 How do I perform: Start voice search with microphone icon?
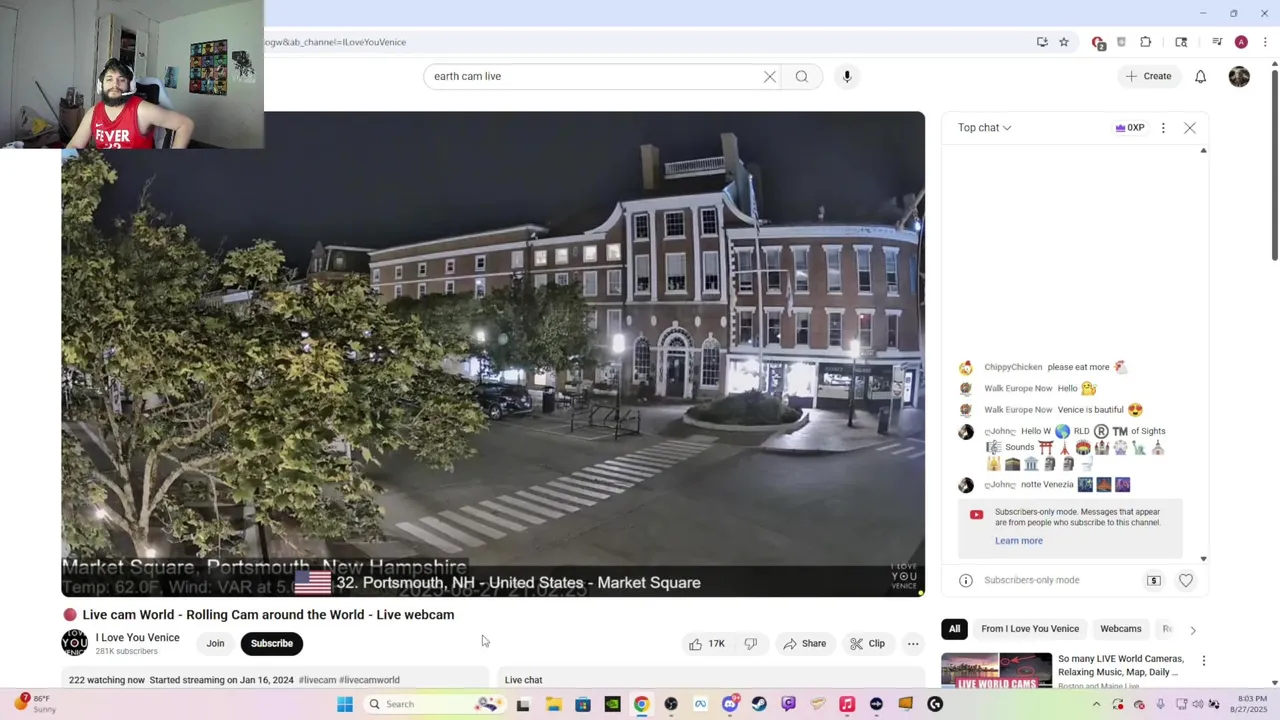(x=847, y=76)
